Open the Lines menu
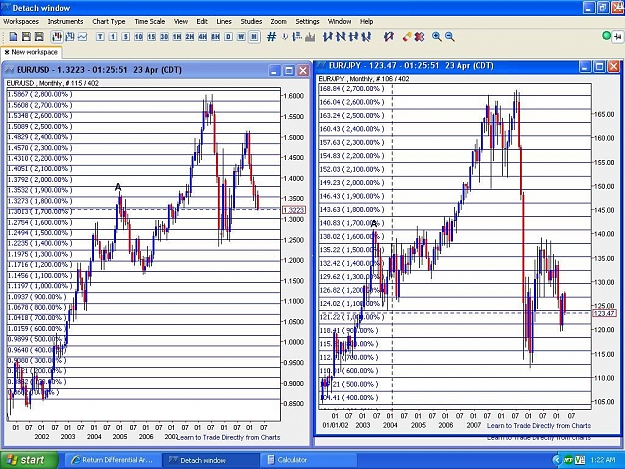The width and height of the screenshot is (625, 469). tap(224, 22)
